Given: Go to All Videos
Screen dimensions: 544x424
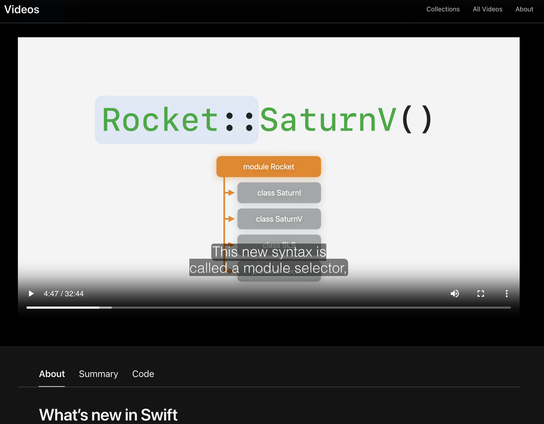Looking at the screenshot, I should [x=487, y=9].
